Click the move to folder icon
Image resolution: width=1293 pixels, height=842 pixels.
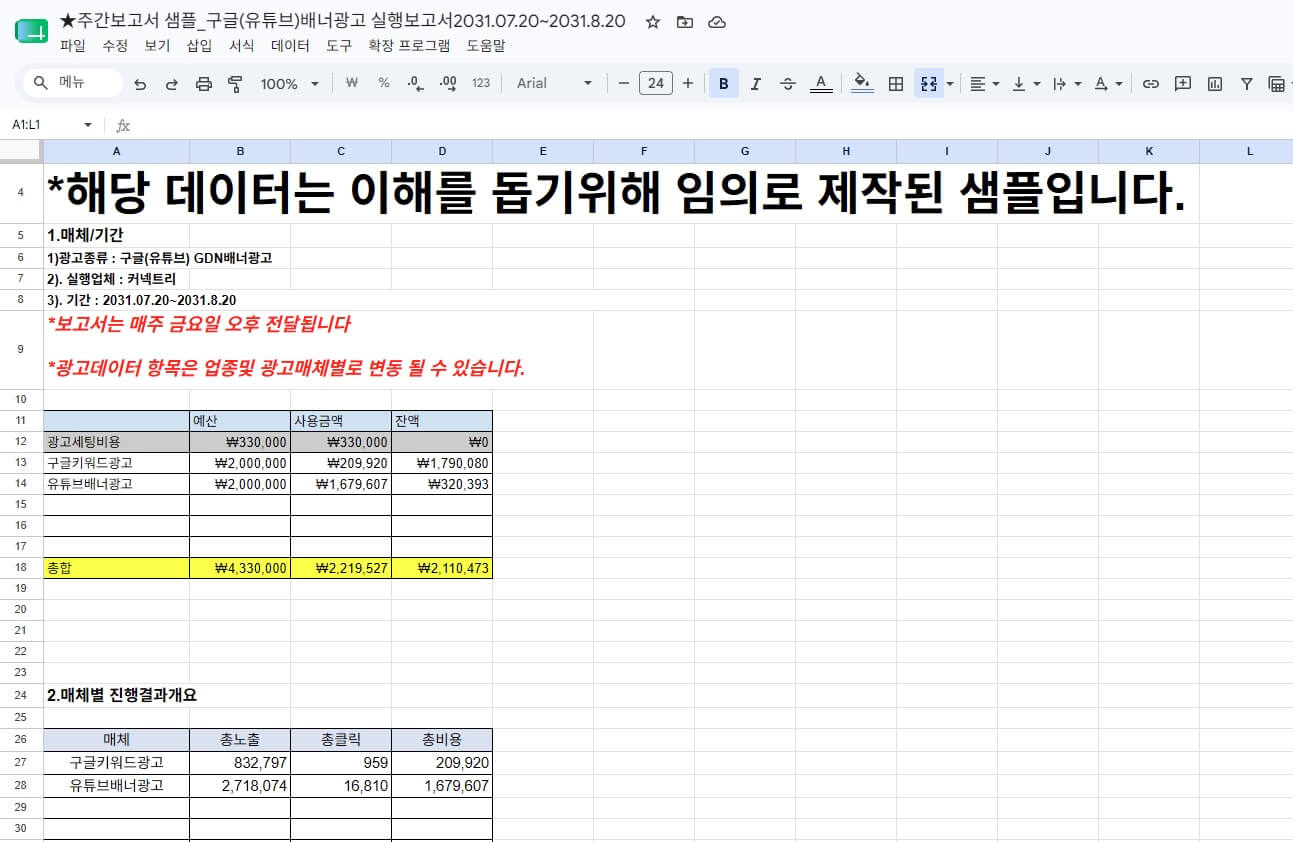click(x=684, y=22)
